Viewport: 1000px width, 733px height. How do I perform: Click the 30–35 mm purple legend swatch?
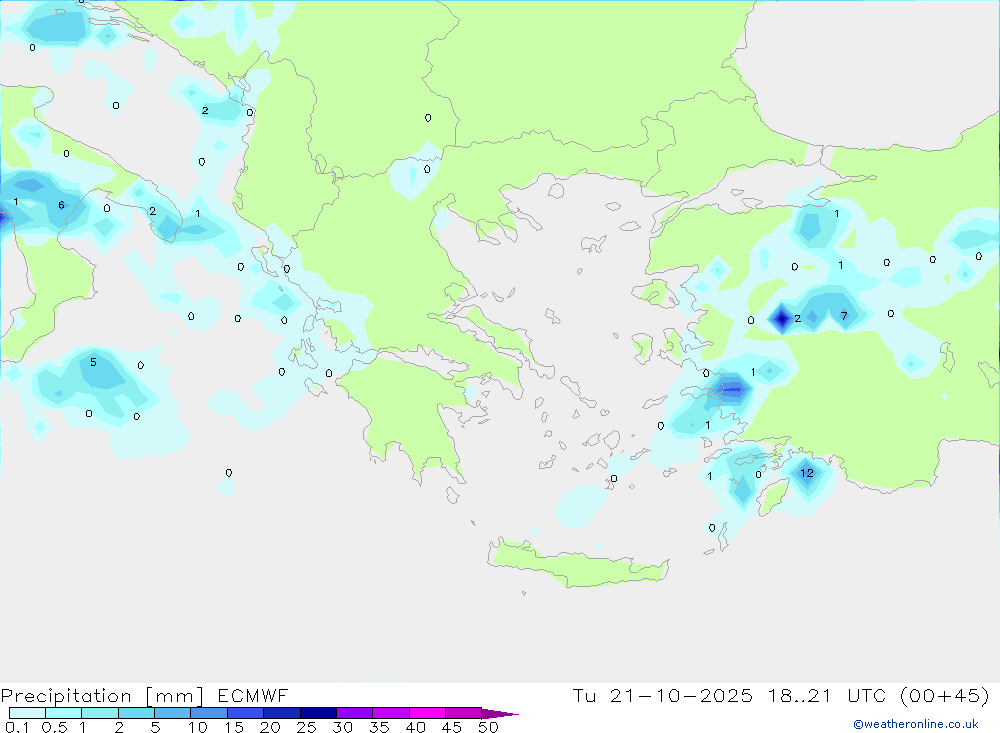(354, 713)
